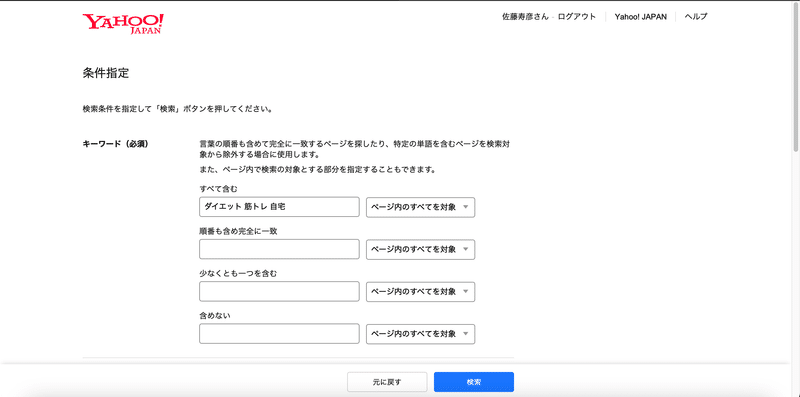The height and width of the screenshot is (397, 800).
Task: Open the 含めない scope dropdown
Action: click(420, 334)
